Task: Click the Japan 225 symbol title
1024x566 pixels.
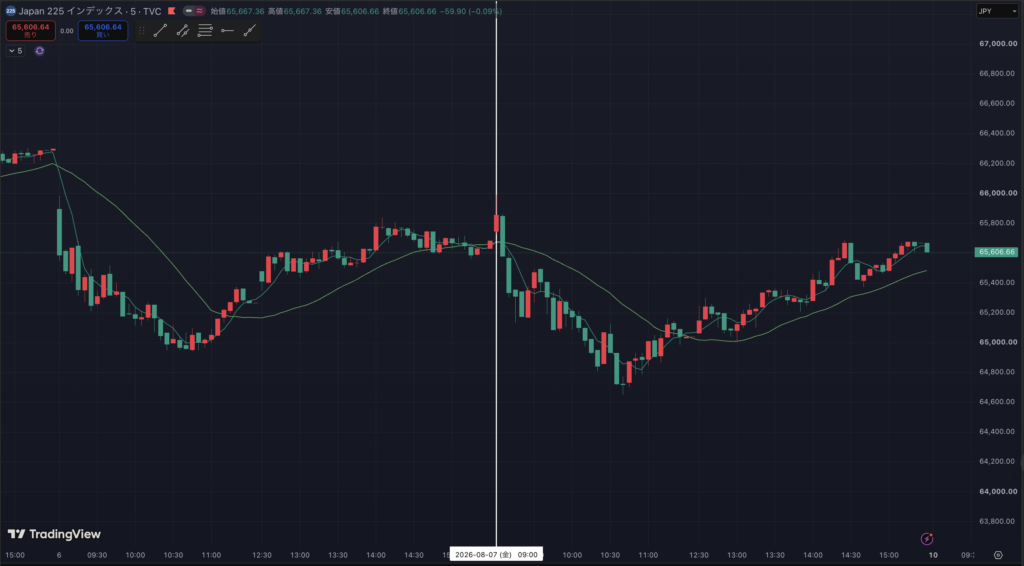Action: pyautogui.click(x=90, y=11)
